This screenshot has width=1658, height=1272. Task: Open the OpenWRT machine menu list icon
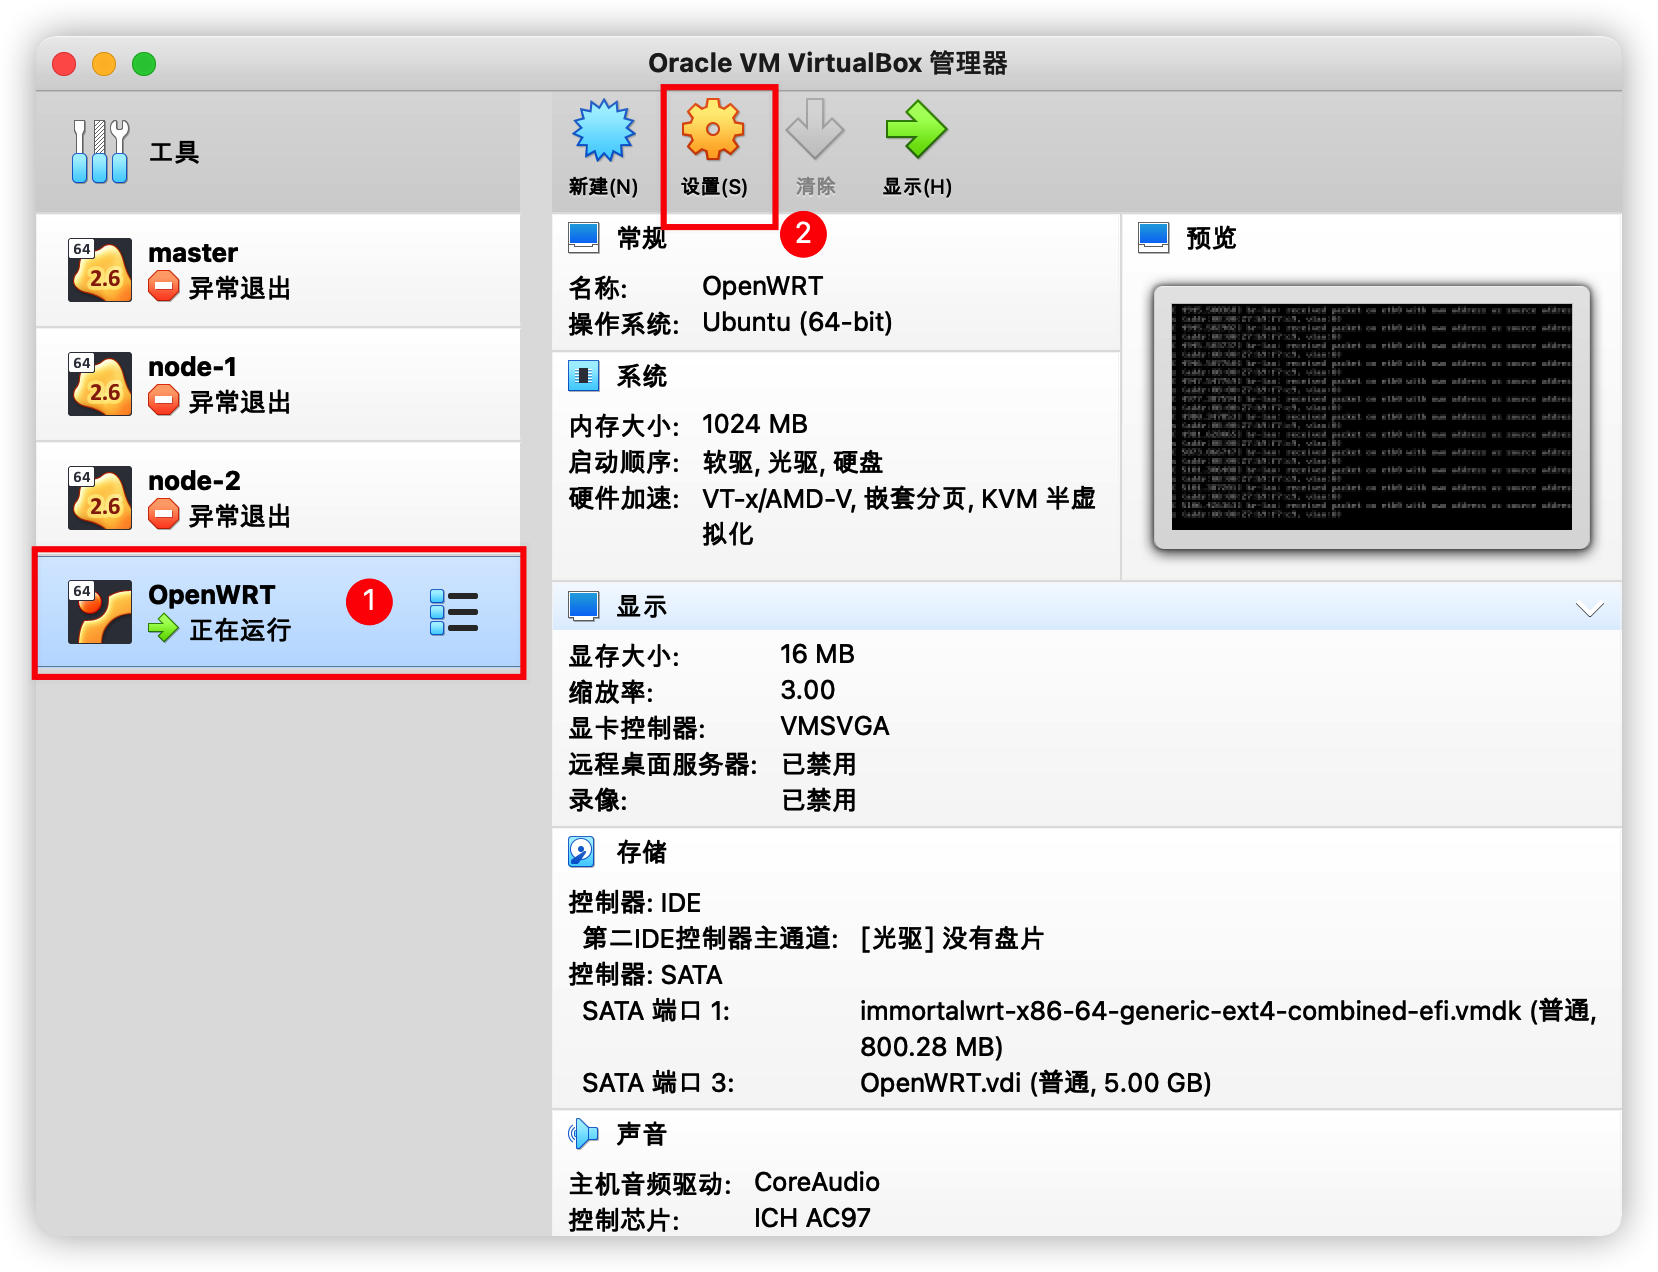pos(454,612)
